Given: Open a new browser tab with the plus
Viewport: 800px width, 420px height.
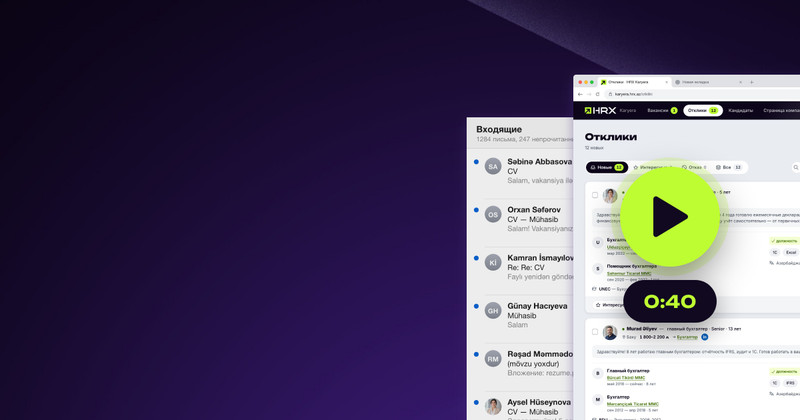Looking at the screenshot, I should tap(752, 82).
